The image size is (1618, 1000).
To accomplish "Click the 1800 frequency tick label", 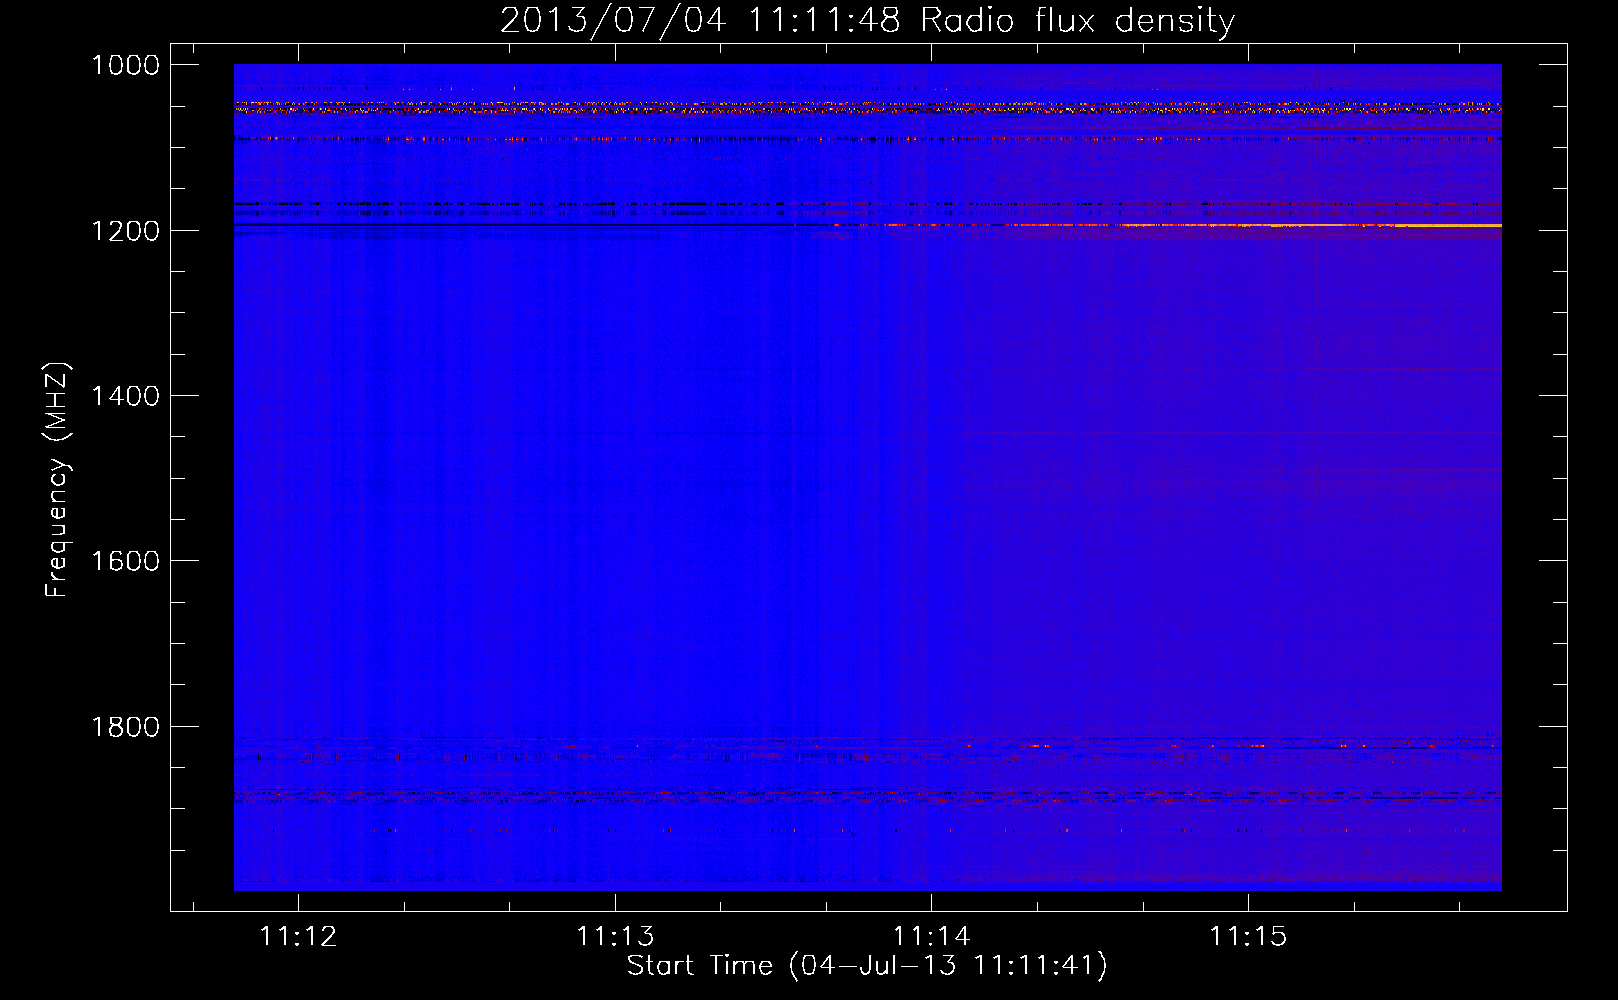I will pyautogui.click(x=126, y=727).
